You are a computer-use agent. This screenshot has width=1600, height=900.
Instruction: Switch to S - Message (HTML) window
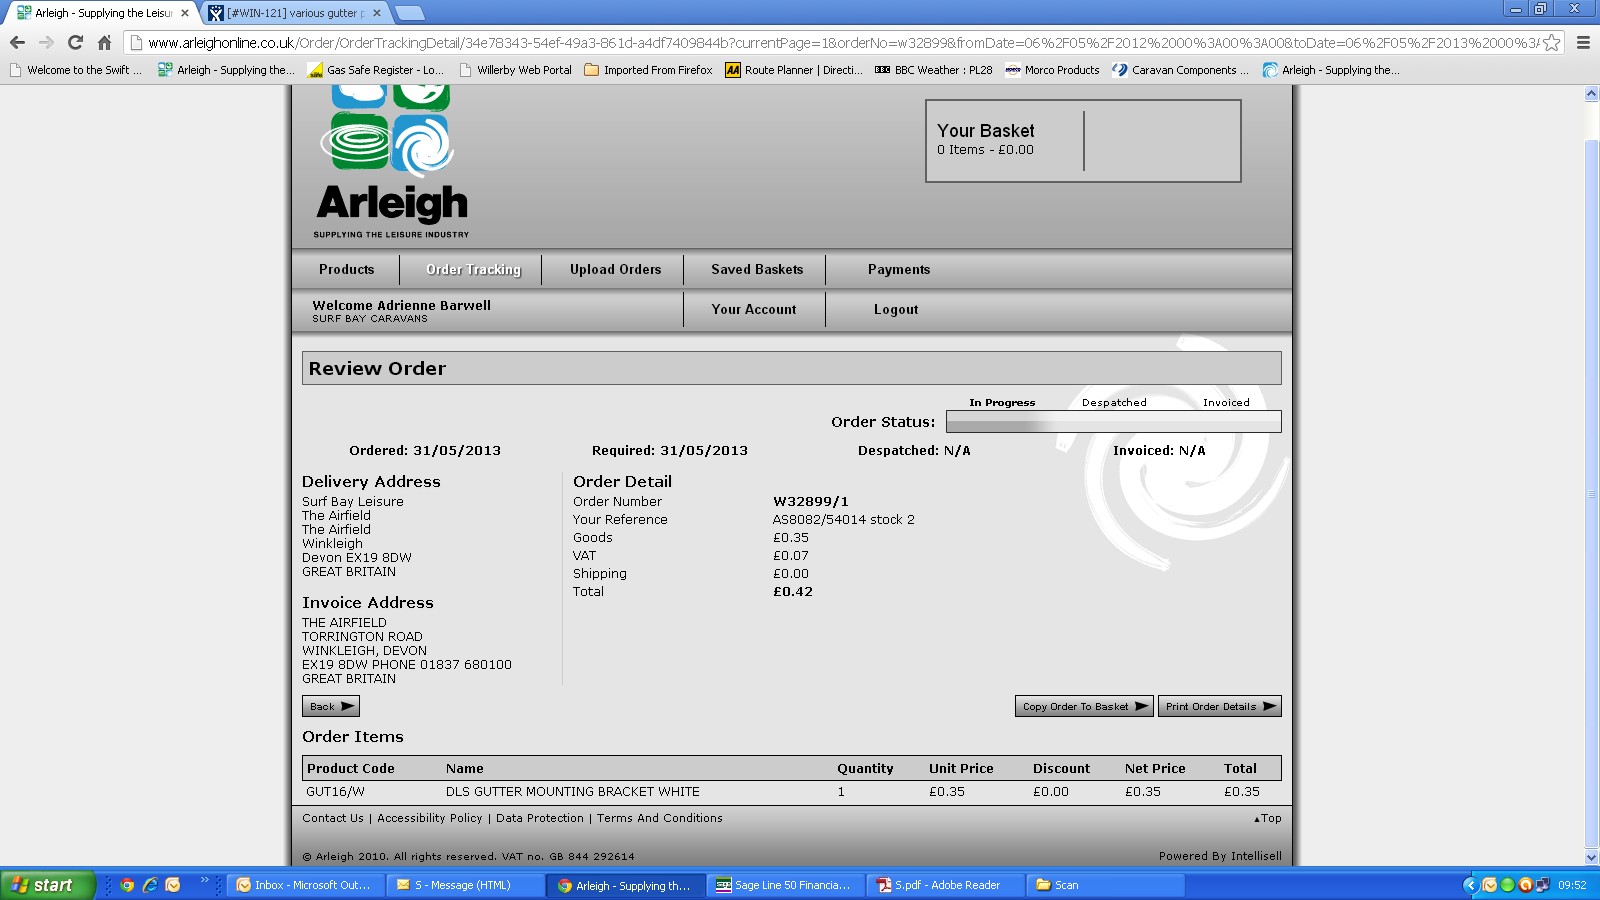(x=467, y=885)
